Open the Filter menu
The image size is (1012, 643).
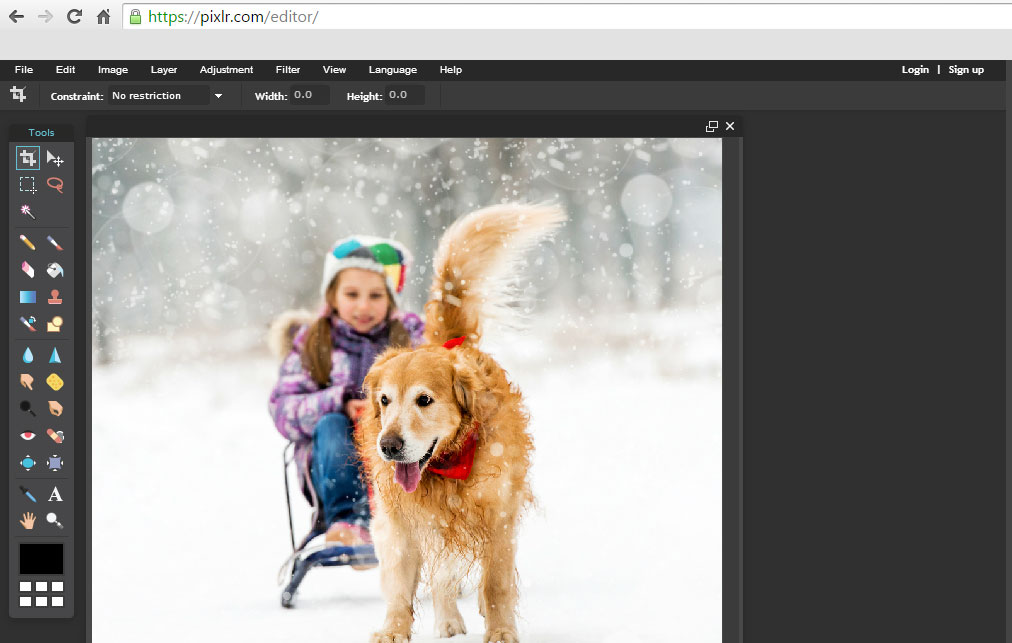288,70
